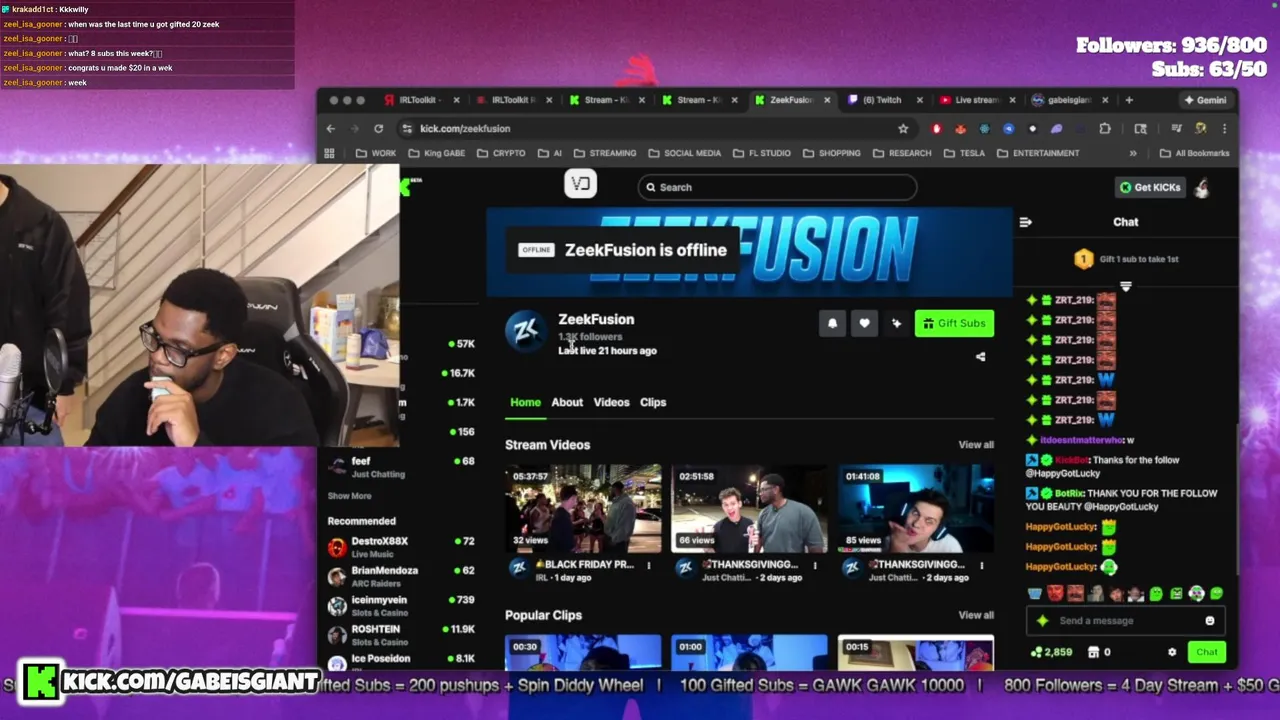Screen dimensions: 1280x720
Task: Open the WORK bookmarks folder
Action: coord(376,153)
